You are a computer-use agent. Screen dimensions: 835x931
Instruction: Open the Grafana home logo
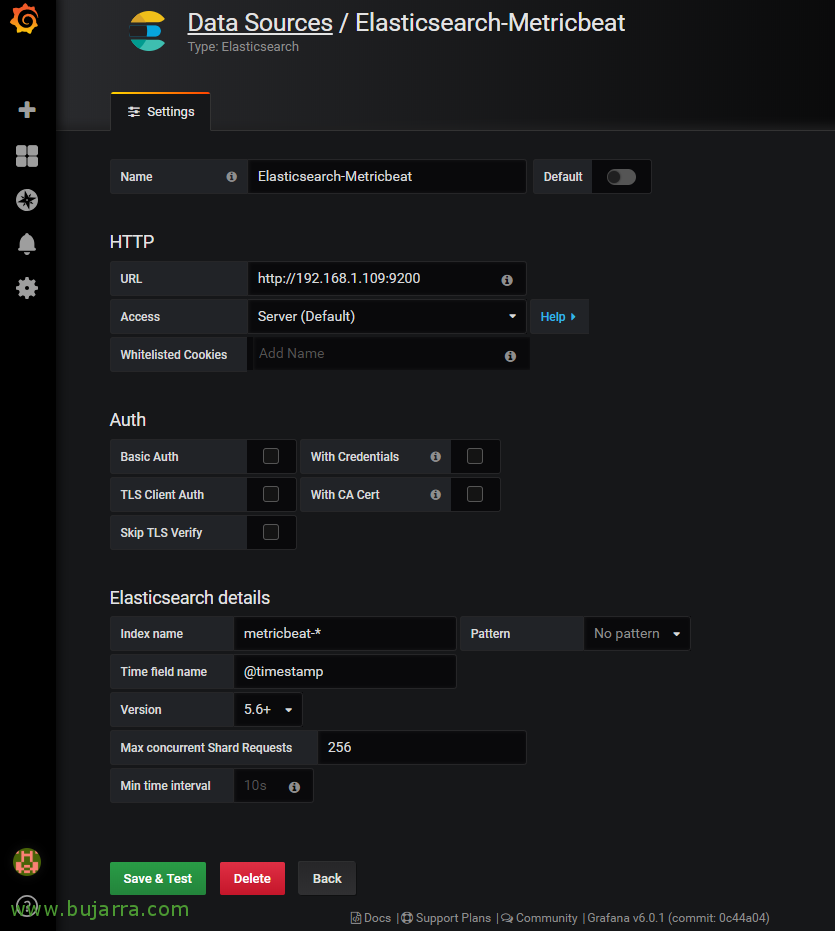pyautogui.click(x=24, y=18)
